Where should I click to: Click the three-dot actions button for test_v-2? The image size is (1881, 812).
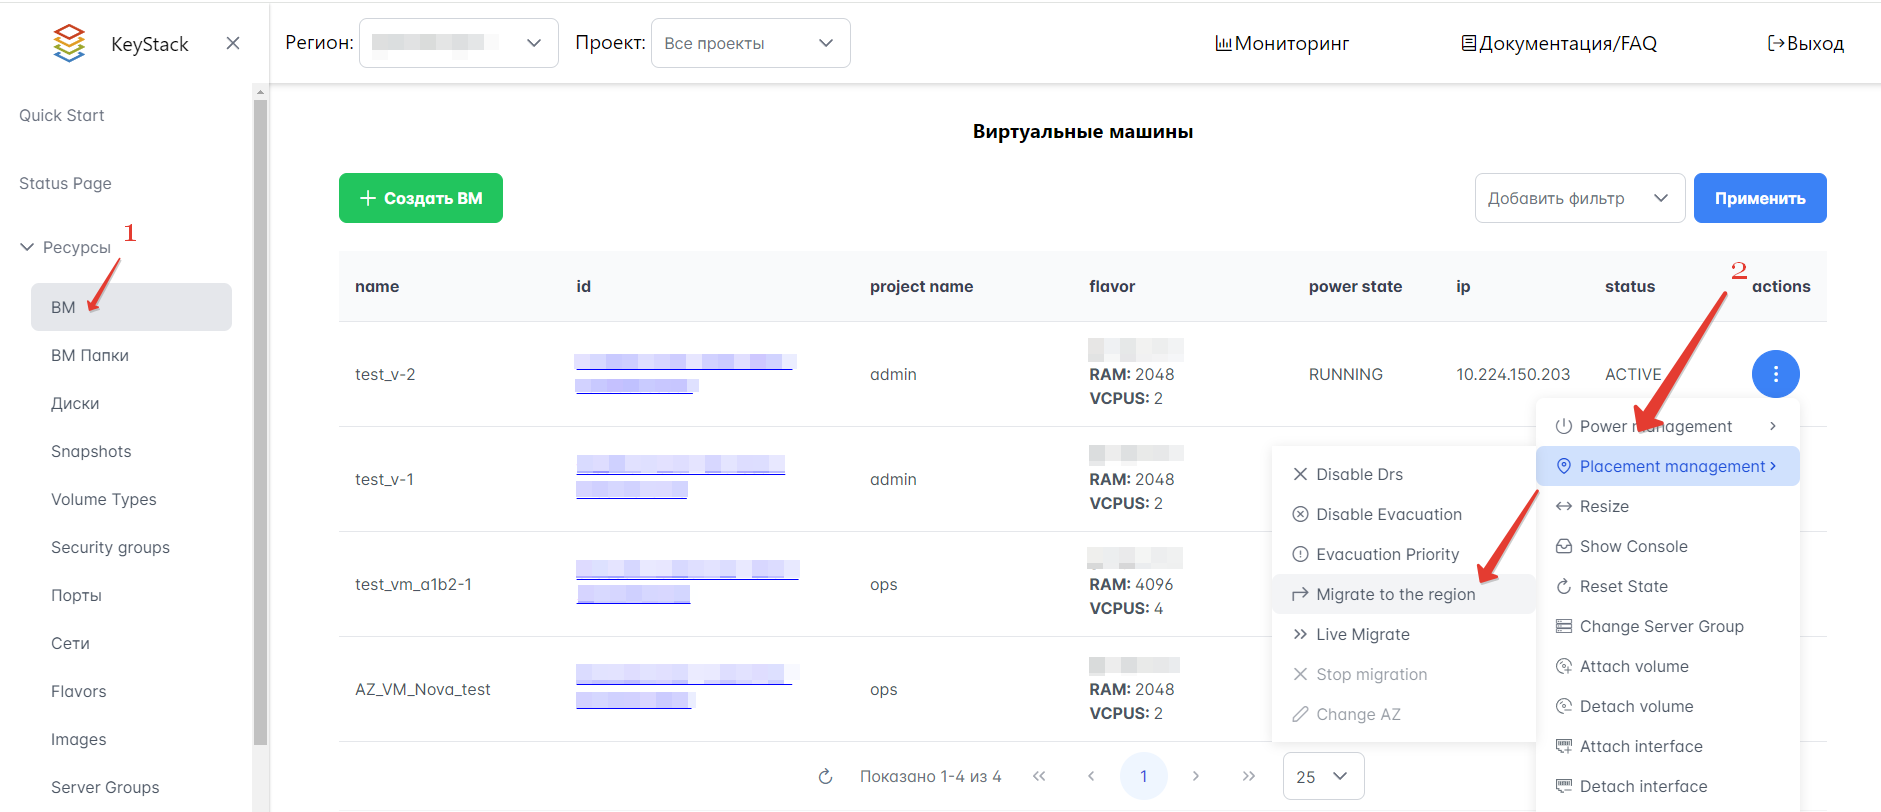pyautogui.click(x=1775, y=374)
